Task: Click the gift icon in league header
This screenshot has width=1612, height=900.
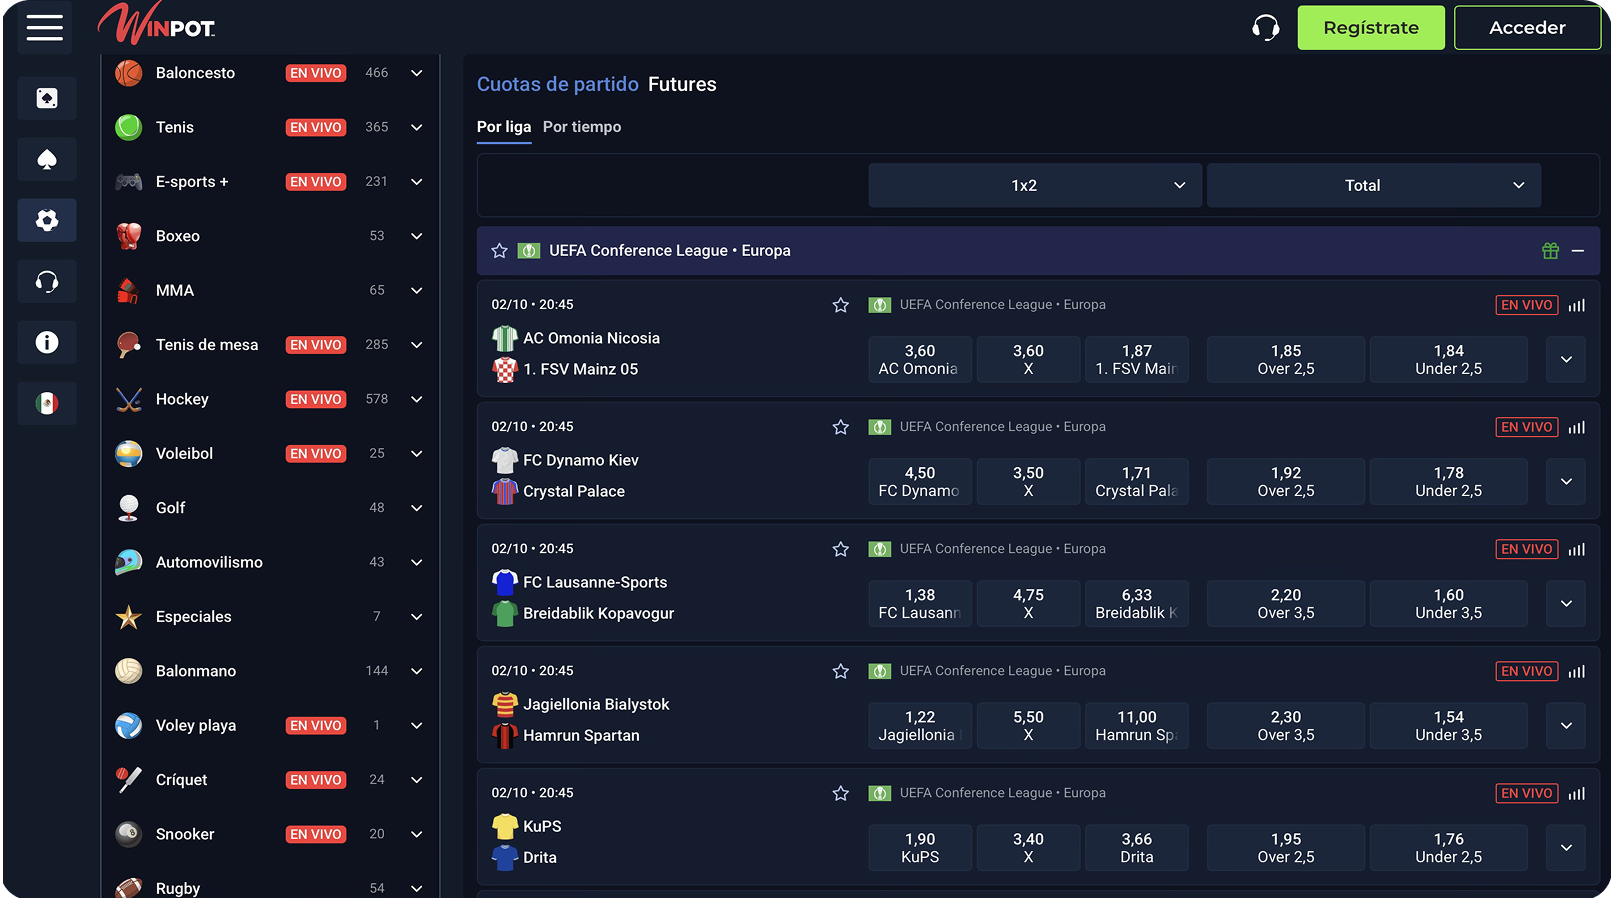Action: [1550, 251]
